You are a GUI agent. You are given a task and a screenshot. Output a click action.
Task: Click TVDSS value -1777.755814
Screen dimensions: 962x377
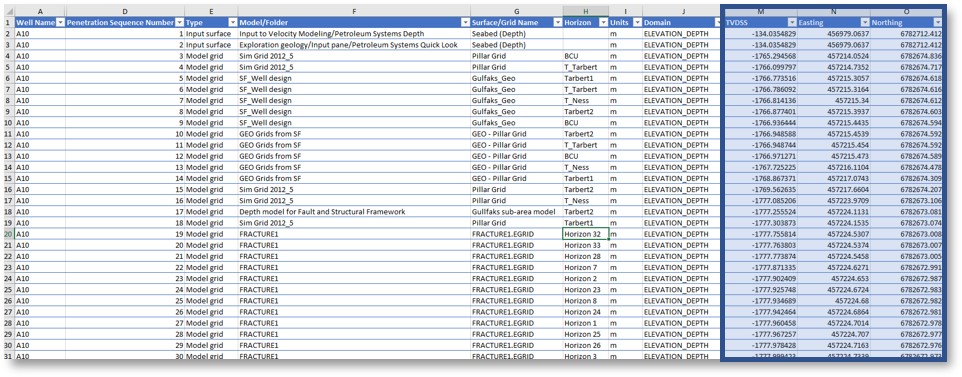[761, 234]
